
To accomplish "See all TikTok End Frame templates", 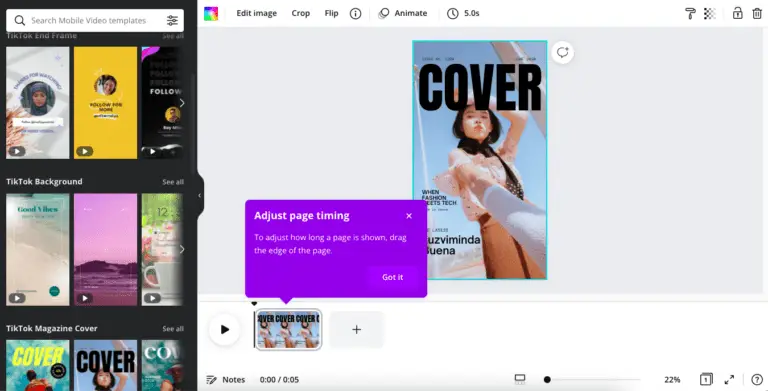I will click(x=173, y=36).
